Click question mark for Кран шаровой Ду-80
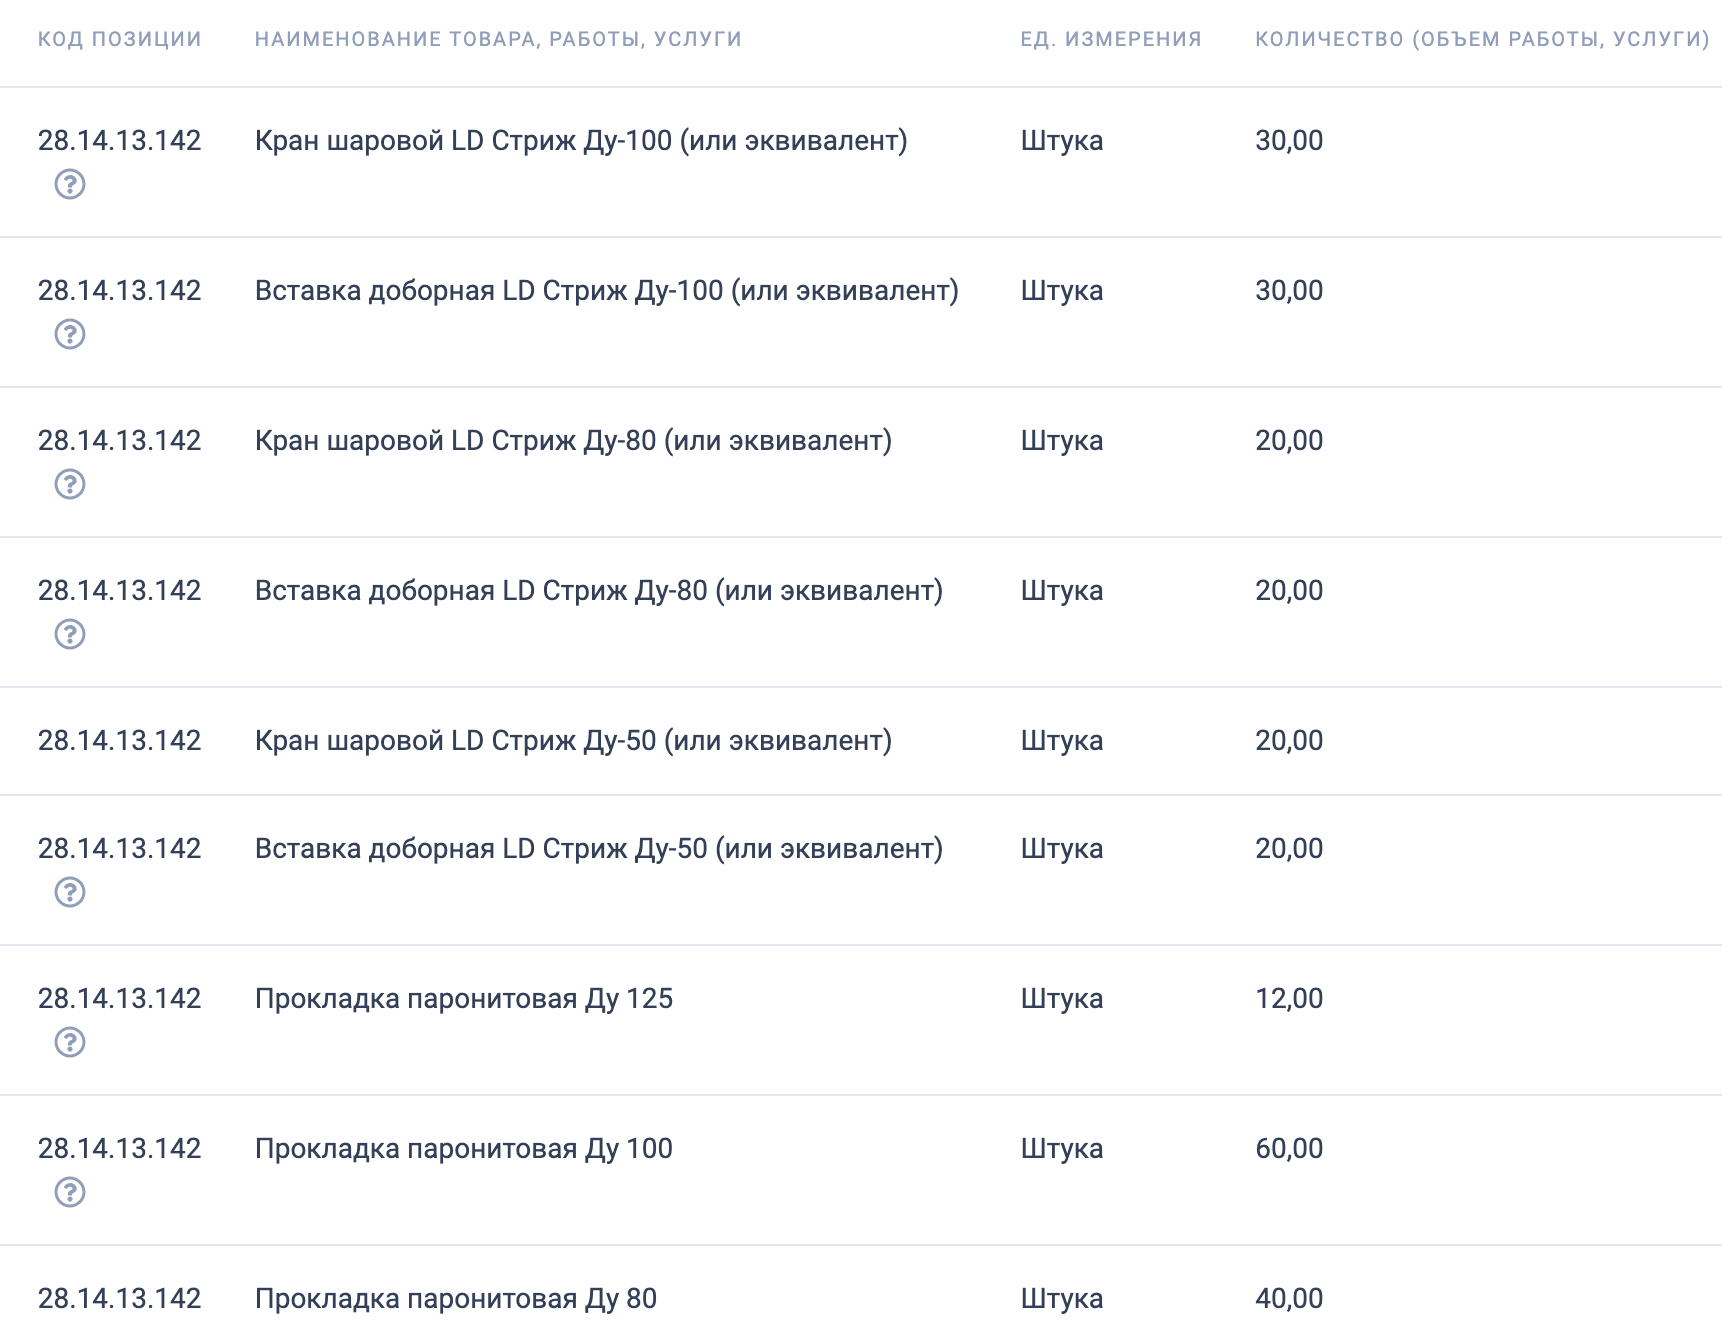1722x1336 pixels. (x=70, y=484)
